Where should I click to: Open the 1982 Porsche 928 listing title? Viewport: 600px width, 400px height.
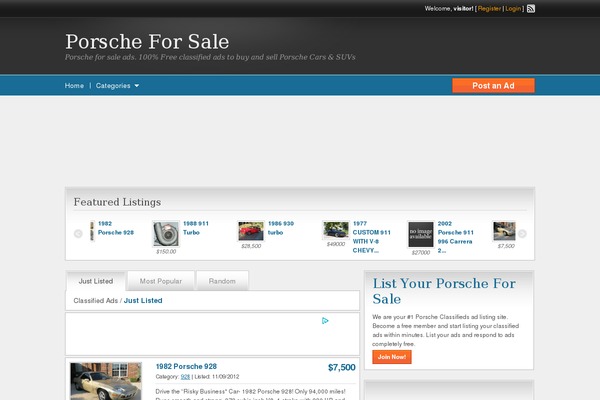pyautogui.click(x=186, y=366)
